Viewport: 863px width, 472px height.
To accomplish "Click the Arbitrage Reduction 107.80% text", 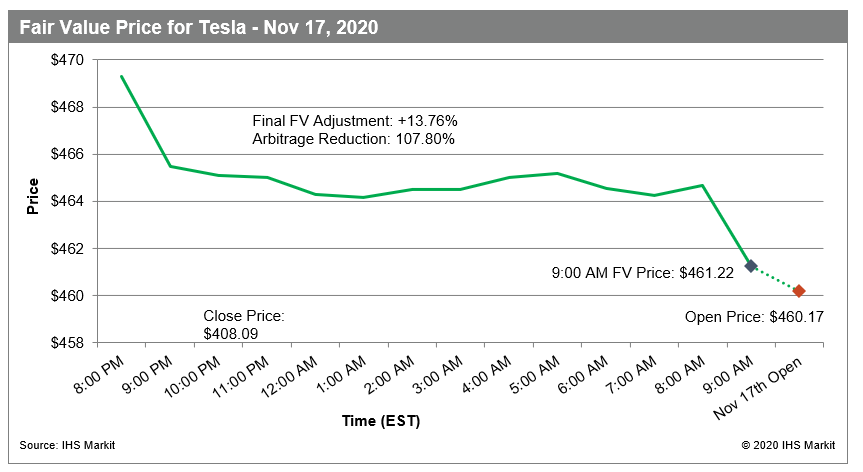I will coord(353,139).
